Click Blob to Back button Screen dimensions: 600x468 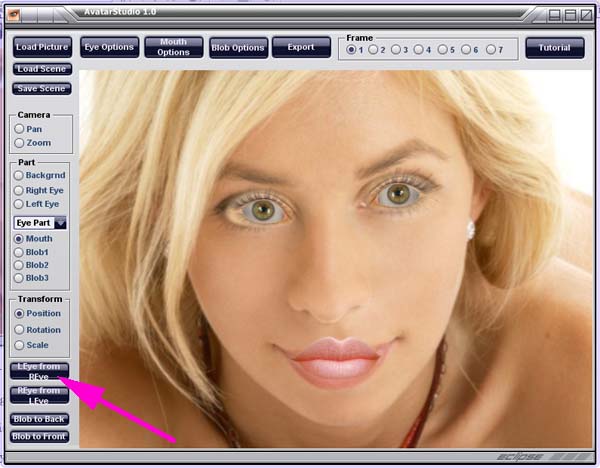(x=39, y=419)
